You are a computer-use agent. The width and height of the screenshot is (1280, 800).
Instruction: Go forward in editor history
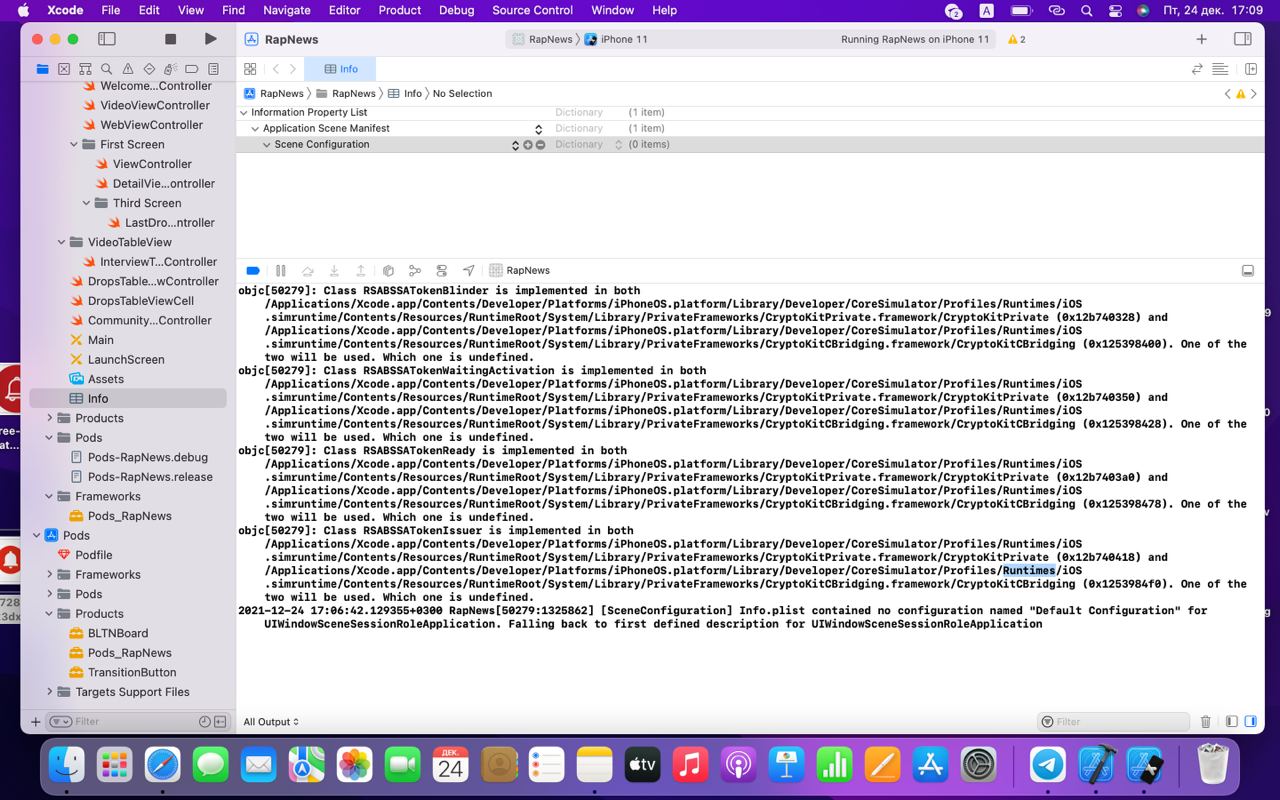point(292,69)
